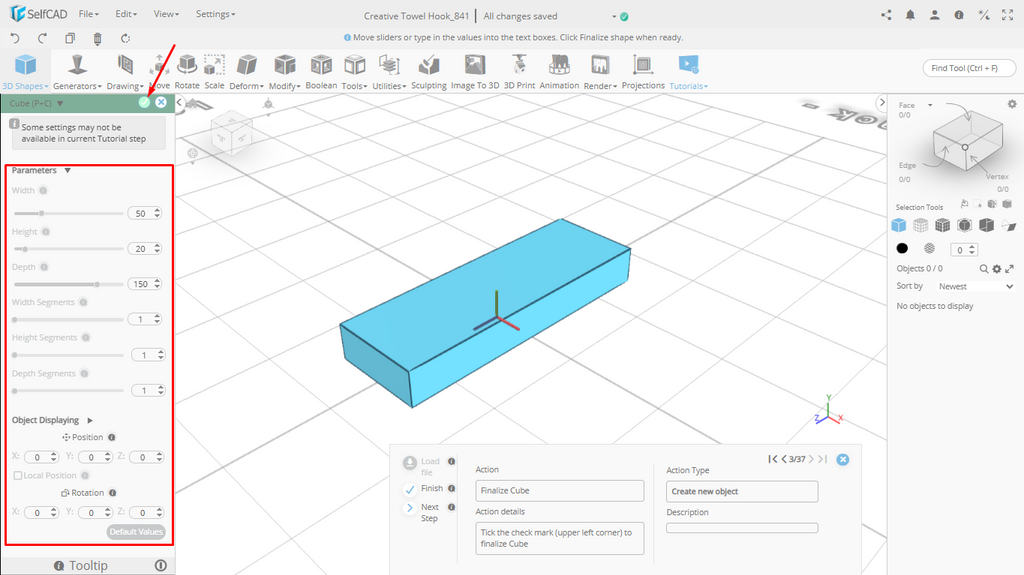This screenshot has height=575, width=1024.
Task: Expand the right panel chevron
Action: point(882,103)
